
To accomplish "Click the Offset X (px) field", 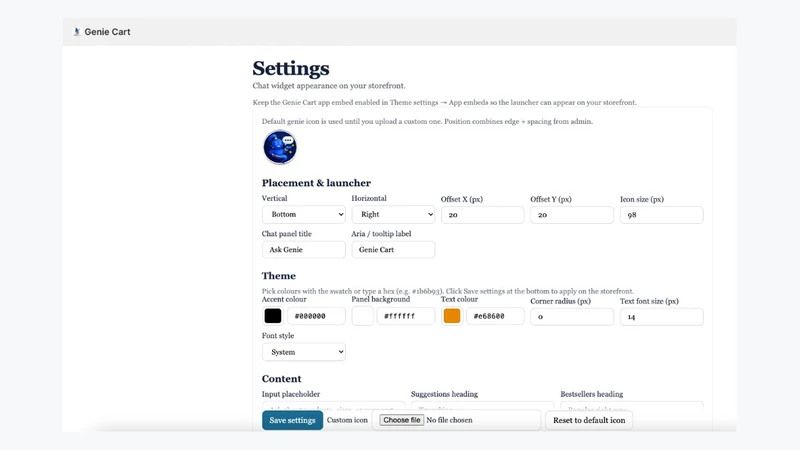I will pos(482,215).
